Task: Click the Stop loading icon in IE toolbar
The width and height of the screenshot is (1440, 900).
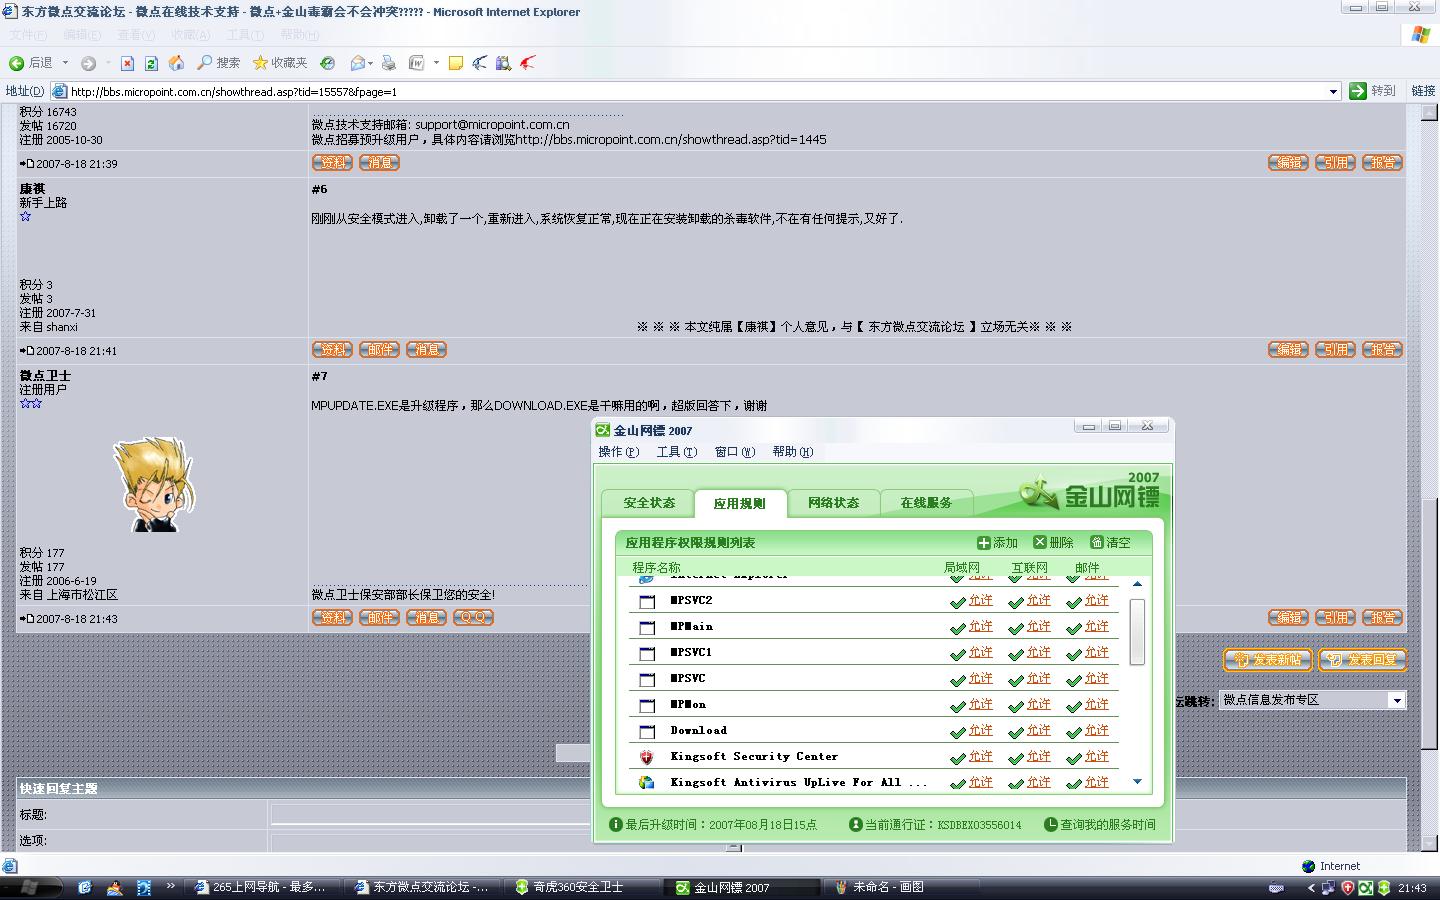Action: point(127,63)
